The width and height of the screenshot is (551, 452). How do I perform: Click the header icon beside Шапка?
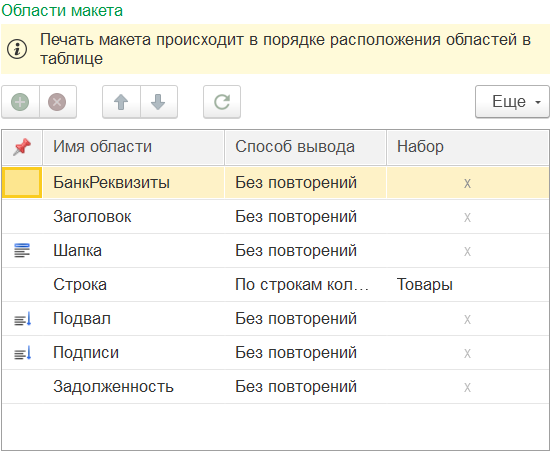coord(22,251)
